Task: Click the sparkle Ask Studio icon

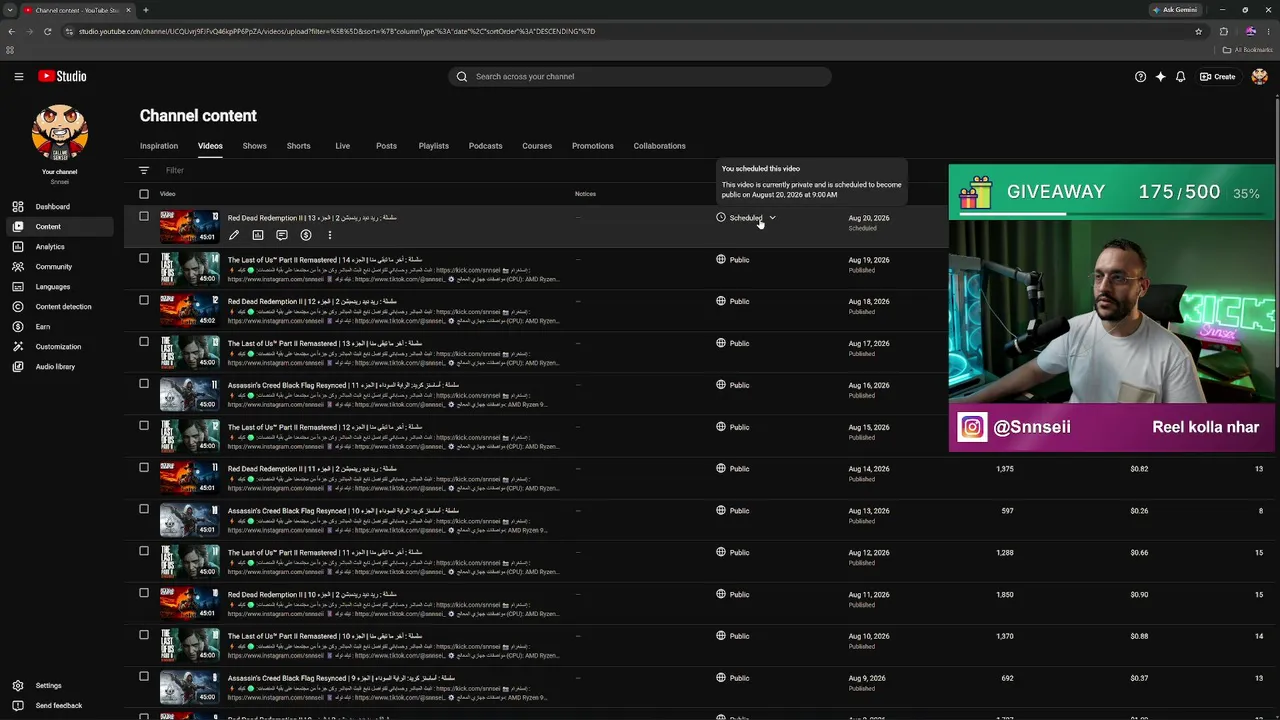Action: (1160, 76)
